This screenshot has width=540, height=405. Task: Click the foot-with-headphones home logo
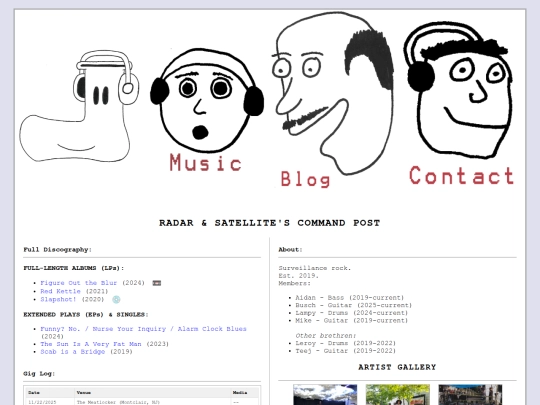click(x=79, y=106)
